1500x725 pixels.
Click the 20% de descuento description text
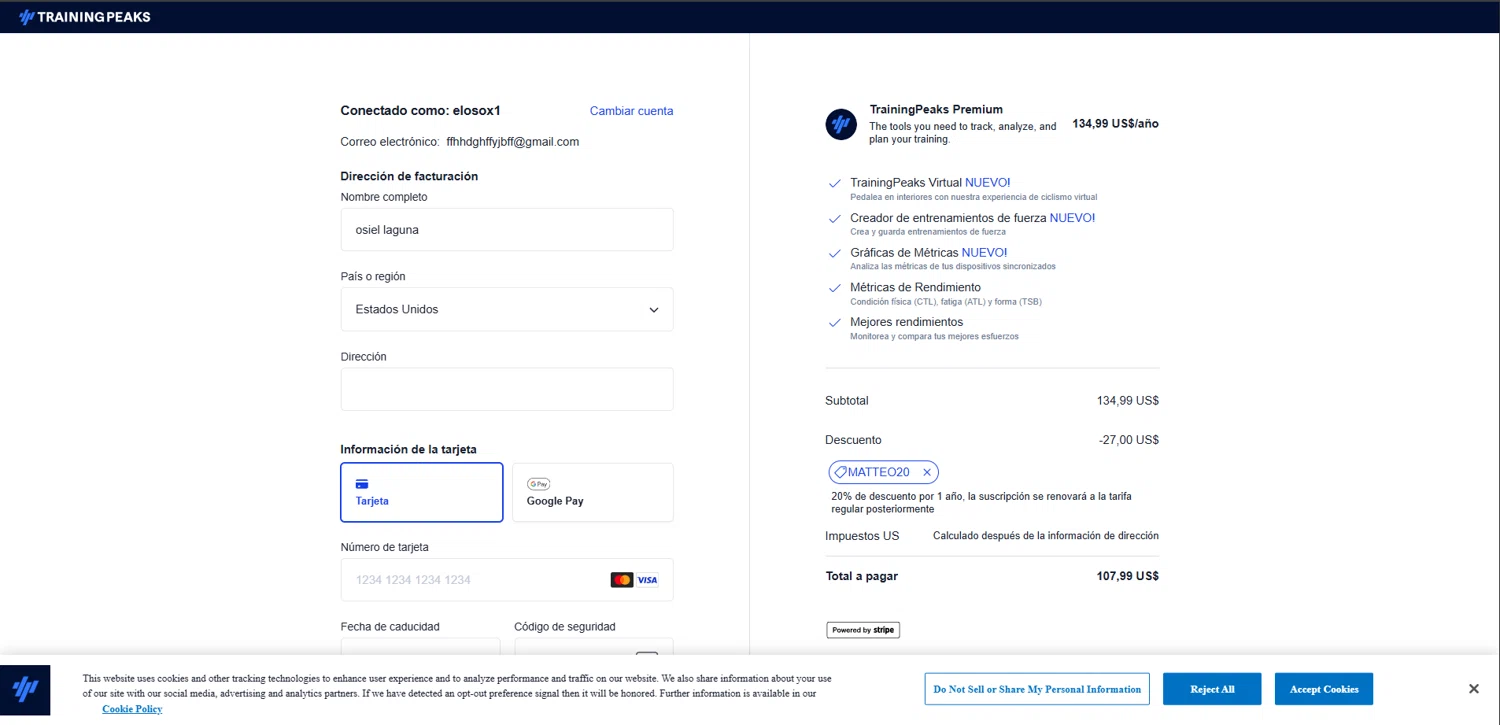(x=981, y=503)
